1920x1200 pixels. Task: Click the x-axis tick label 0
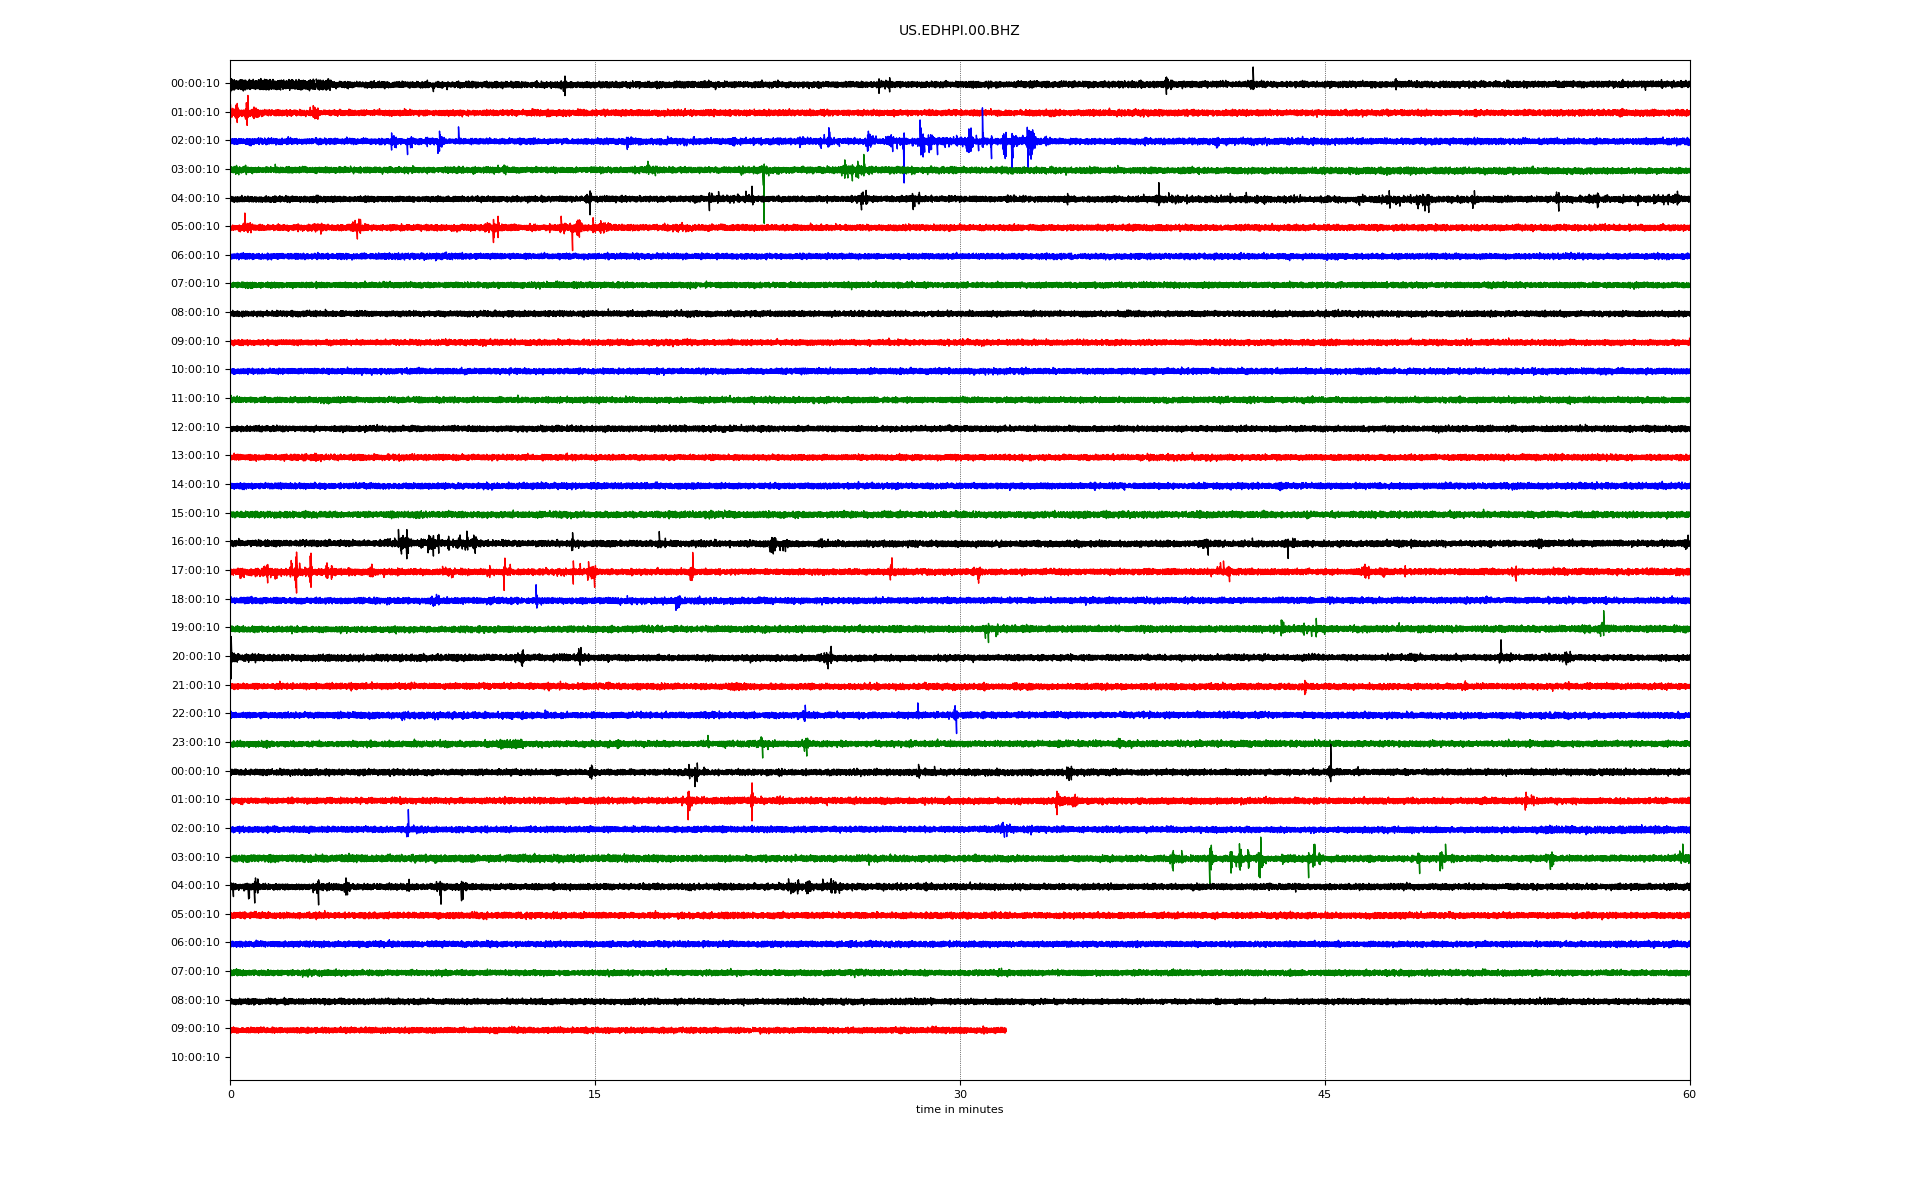pyautogui.click(x=231, y=1094)
